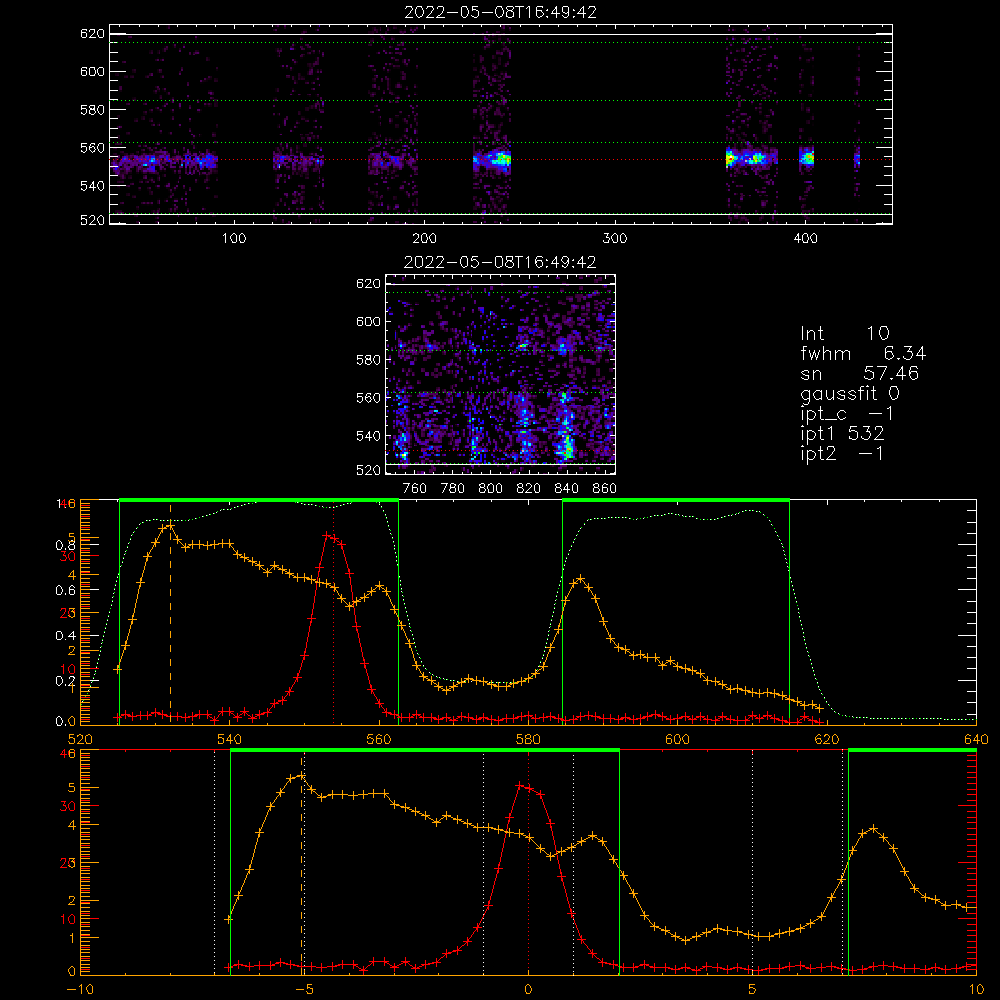Click x-axis label 600 in profile plot
The image size is (1000, 1000).
point(677,739)
